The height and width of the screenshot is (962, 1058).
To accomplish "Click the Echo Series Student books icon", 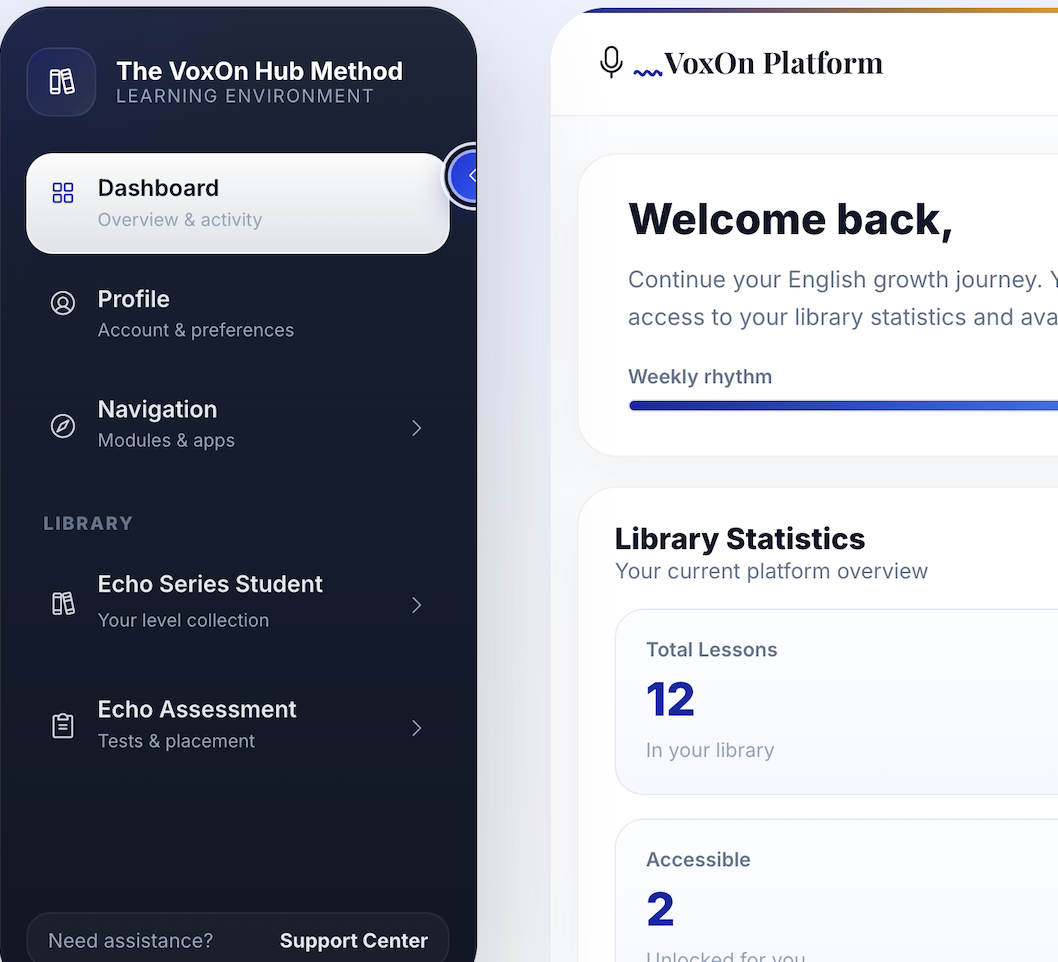I will [x=63, y=603].
